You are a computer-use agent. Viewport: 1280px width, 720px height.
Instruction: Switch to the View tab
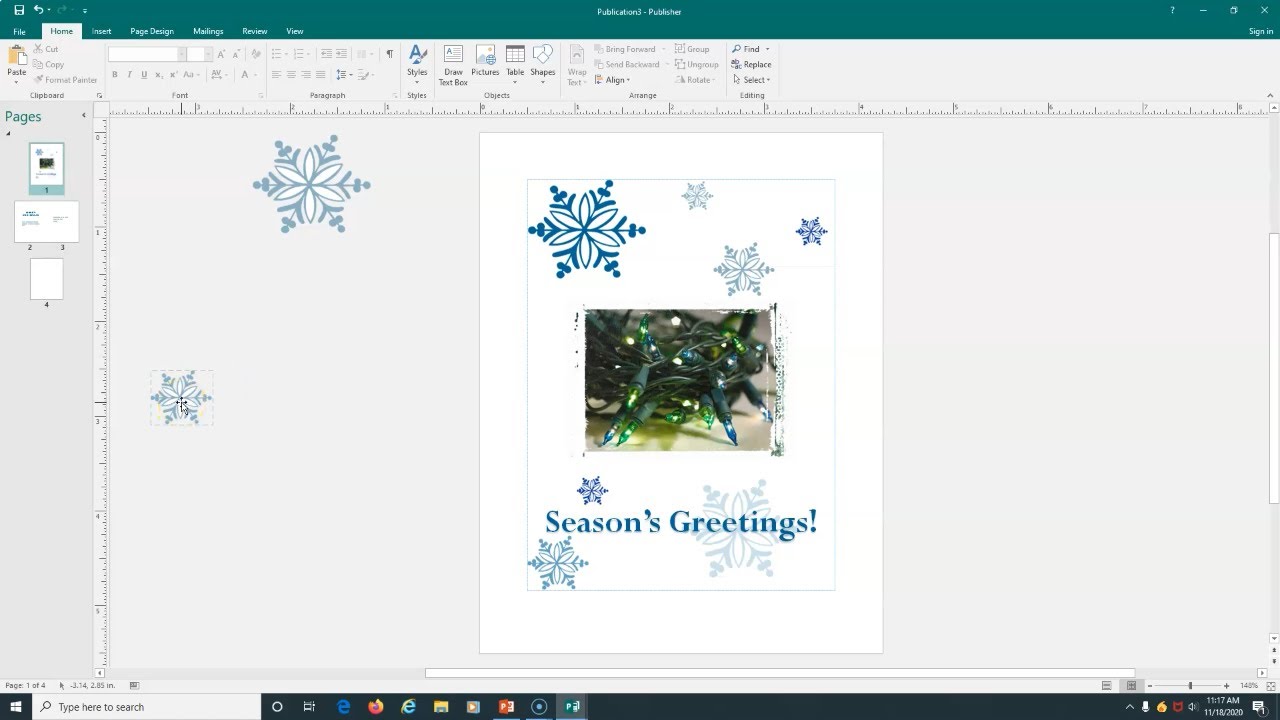[295, 31]
